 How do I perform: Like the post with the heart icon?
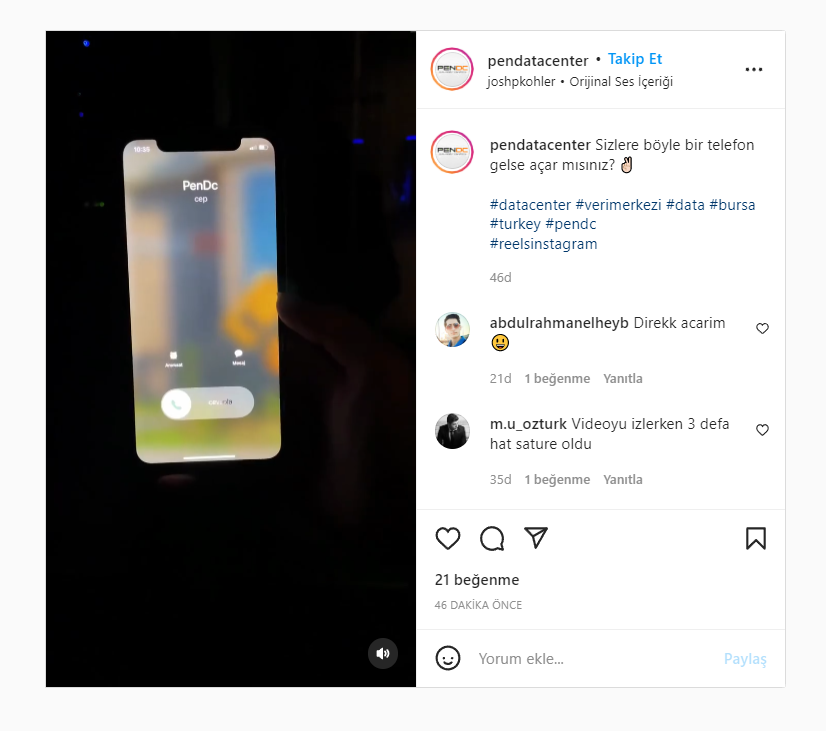[448, 538]
